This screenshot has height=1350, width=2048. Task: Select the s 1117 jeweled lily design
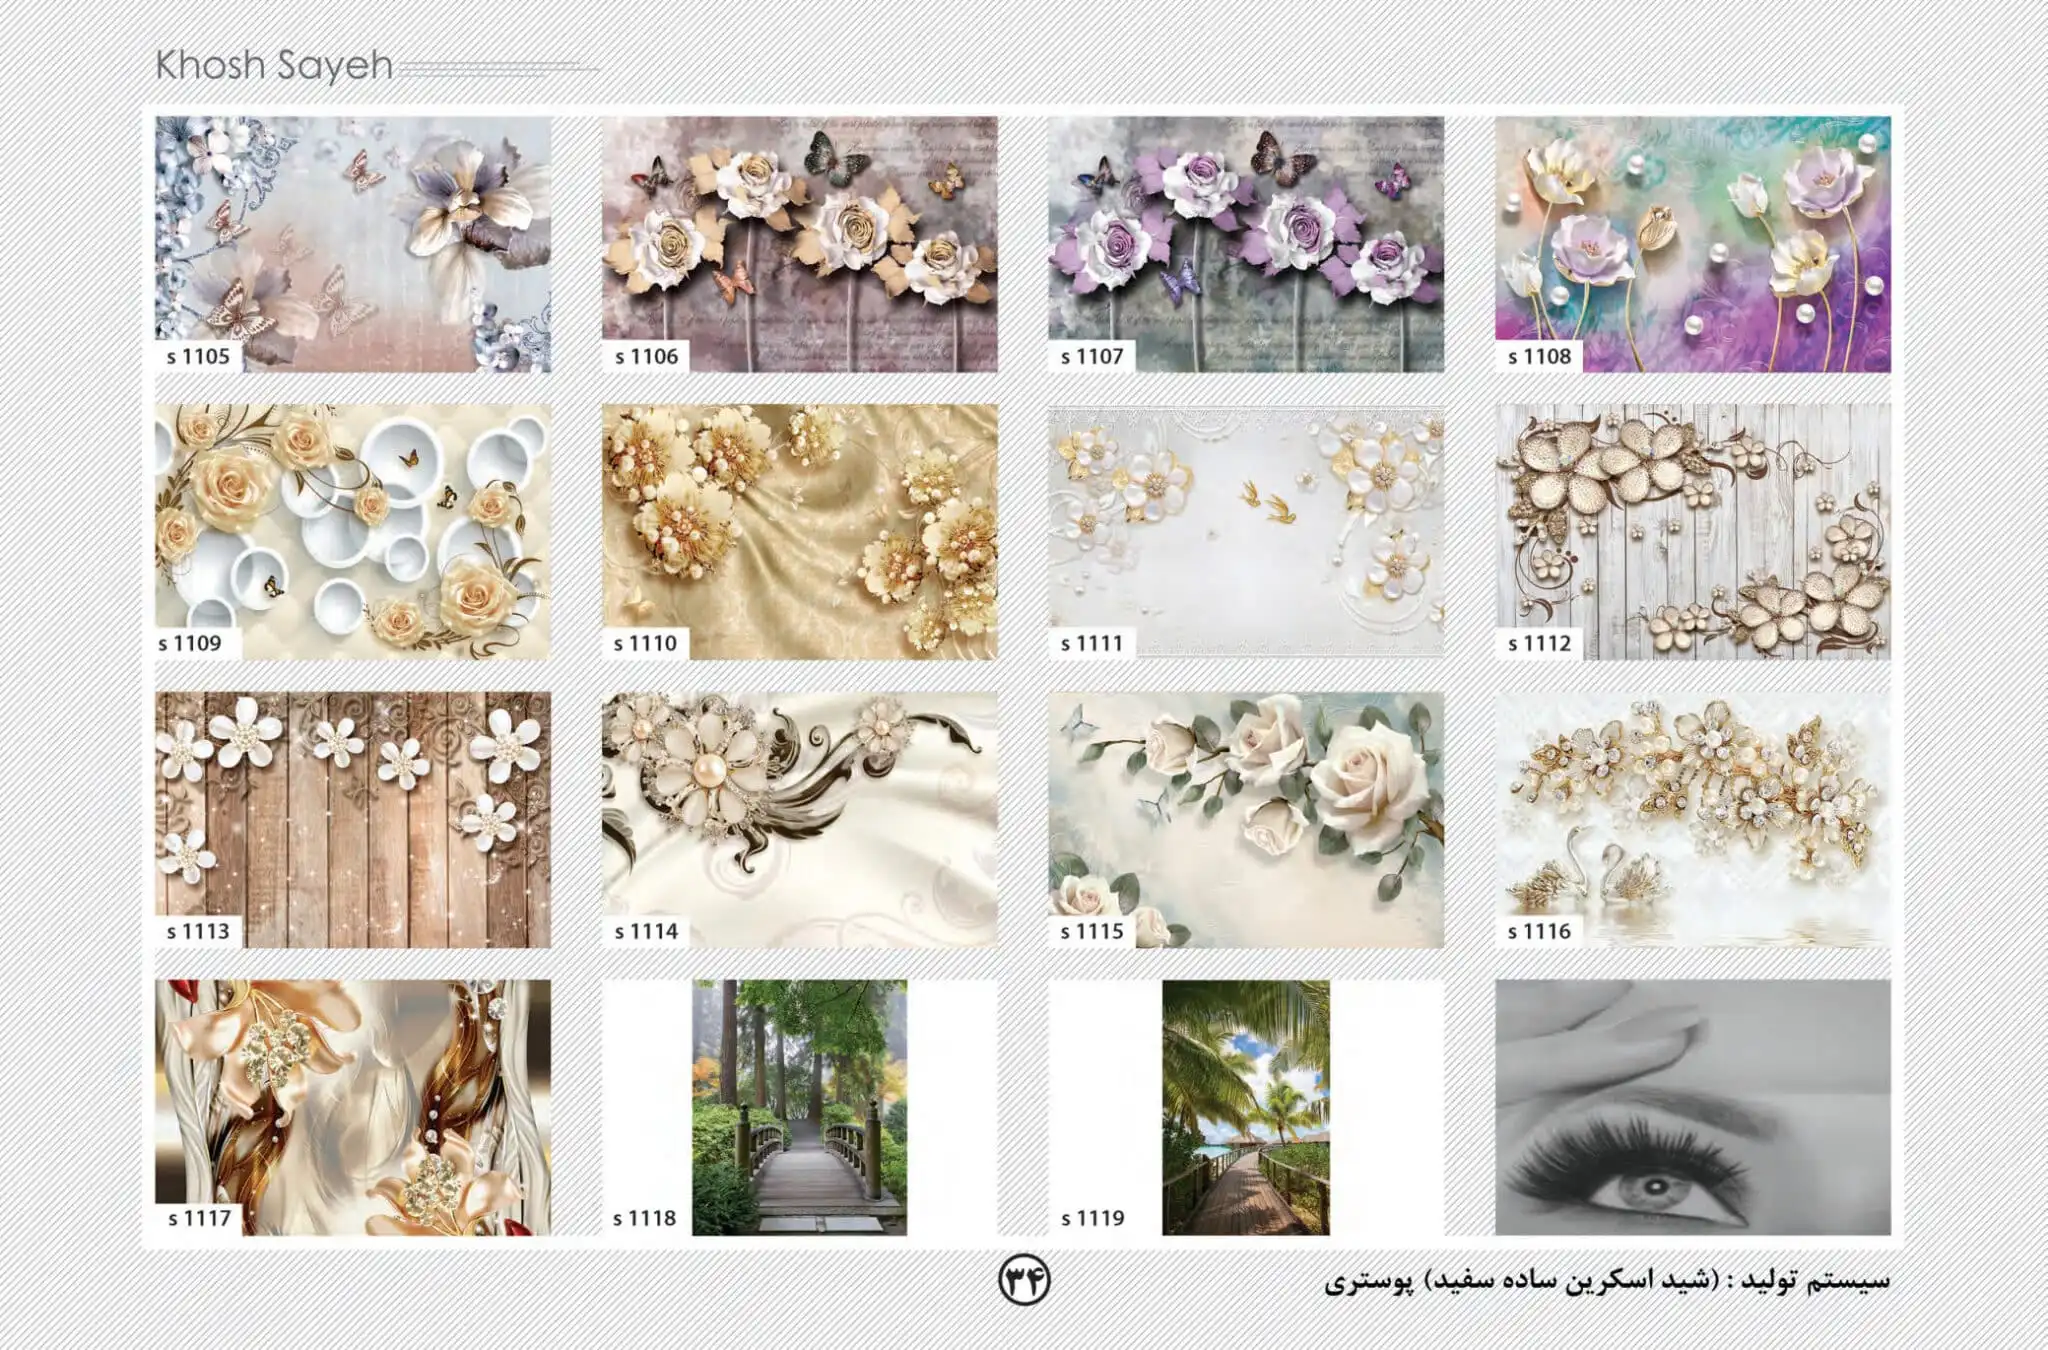(353, 1107)
